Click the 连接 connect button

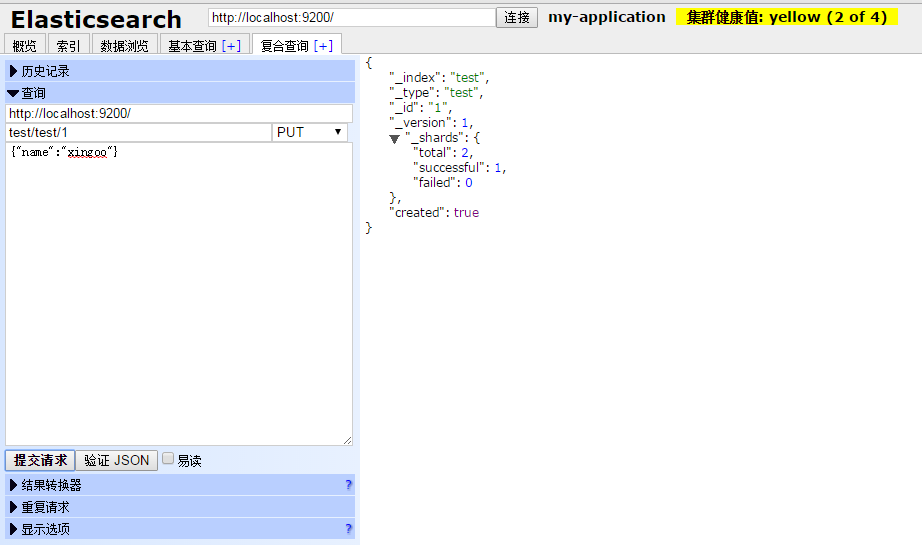pyautogui.click(x=517, y=18)
